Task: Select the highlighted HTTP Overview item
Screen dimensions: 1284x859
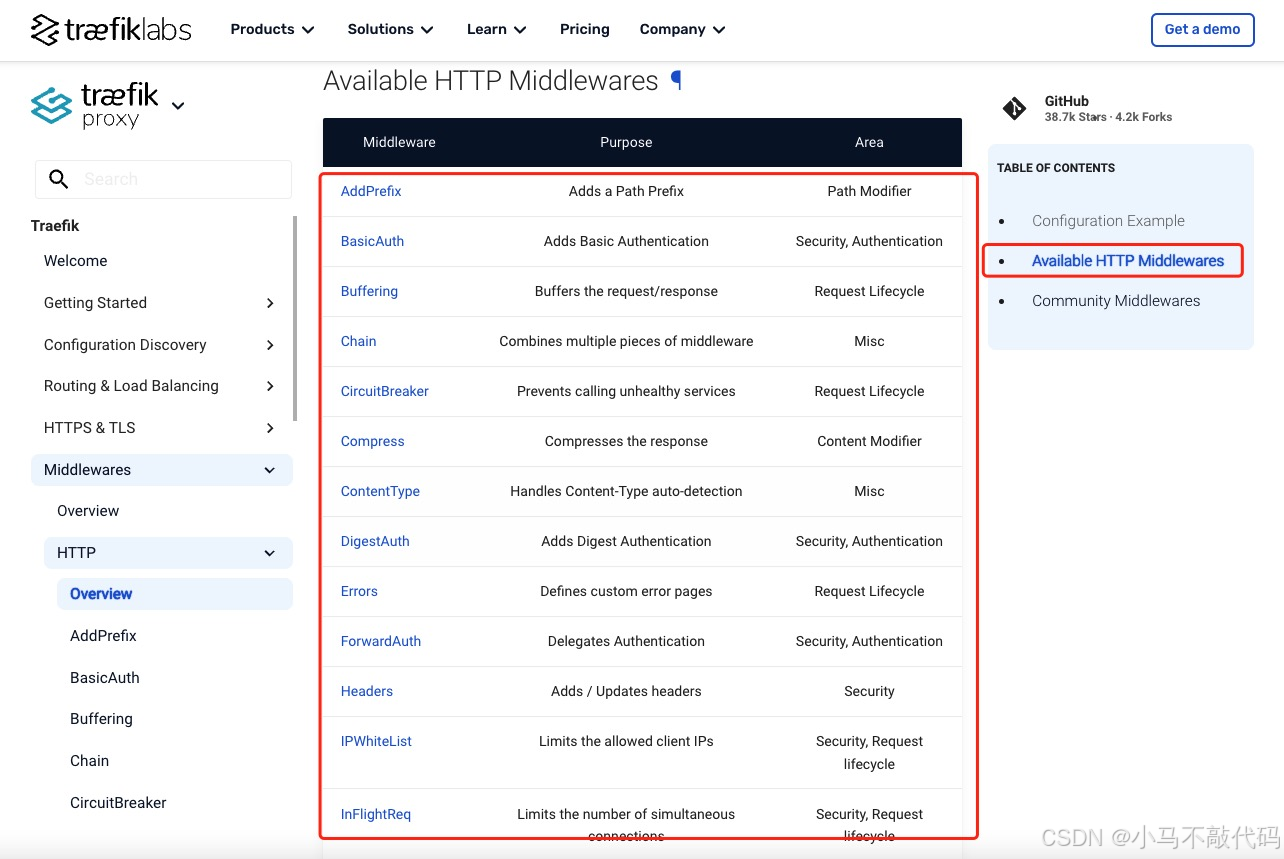Action: (x=175, y=594)
